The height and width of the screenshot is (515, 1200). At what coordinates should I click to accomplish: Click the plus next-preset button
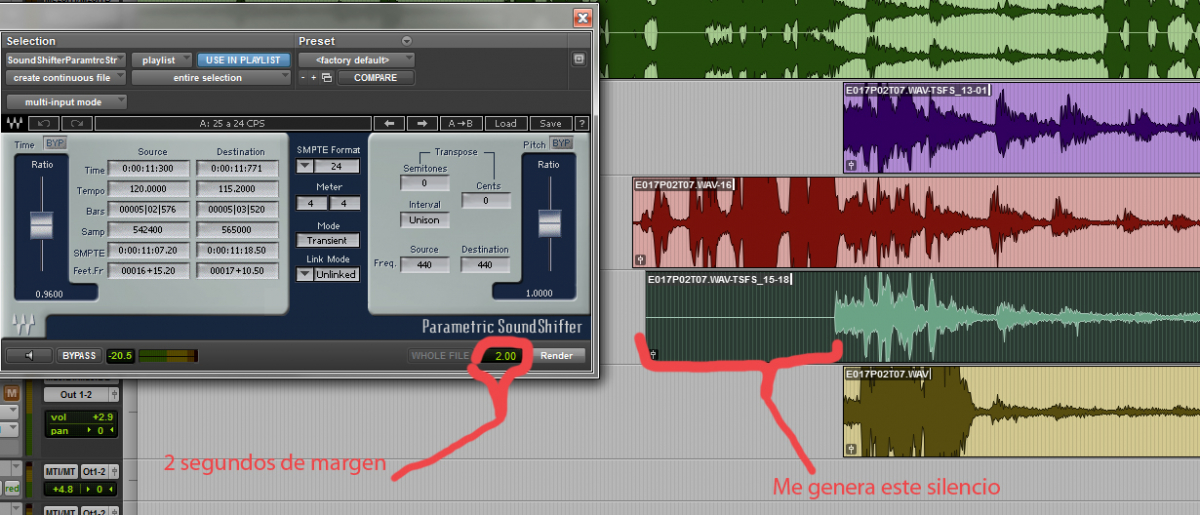(x=314, y=78)
